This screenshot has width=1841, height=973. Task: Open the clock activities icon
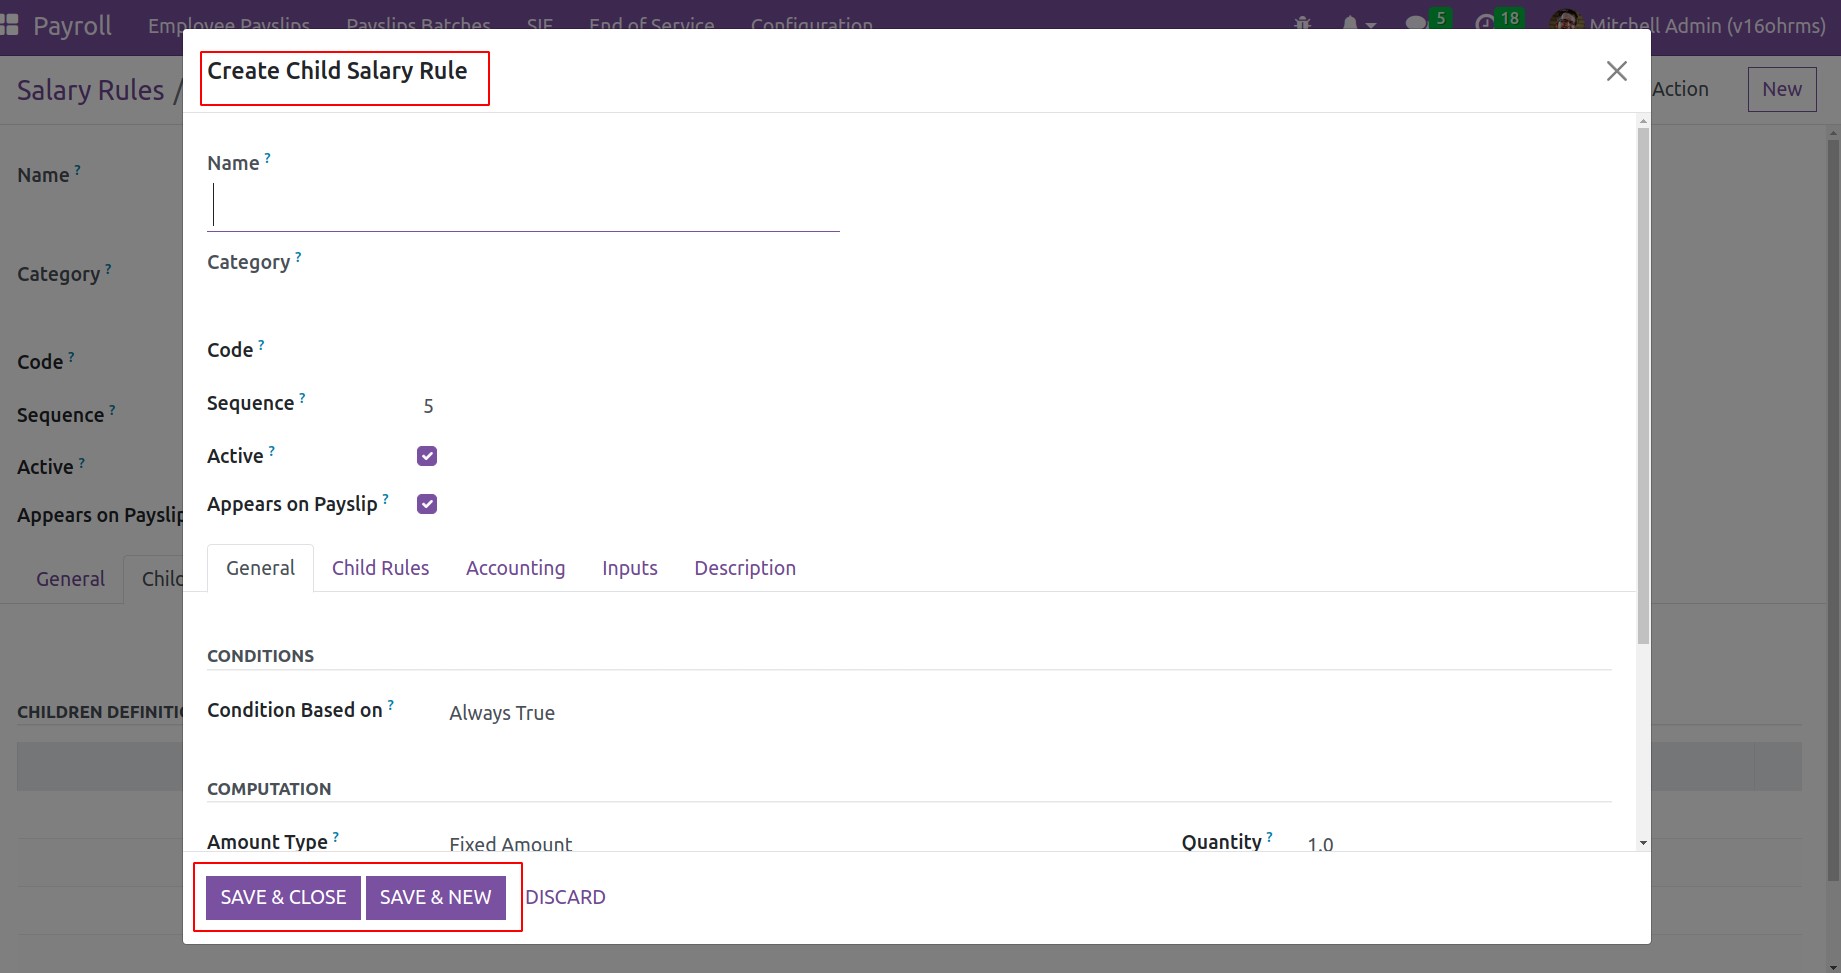(x=1485, y=23)
